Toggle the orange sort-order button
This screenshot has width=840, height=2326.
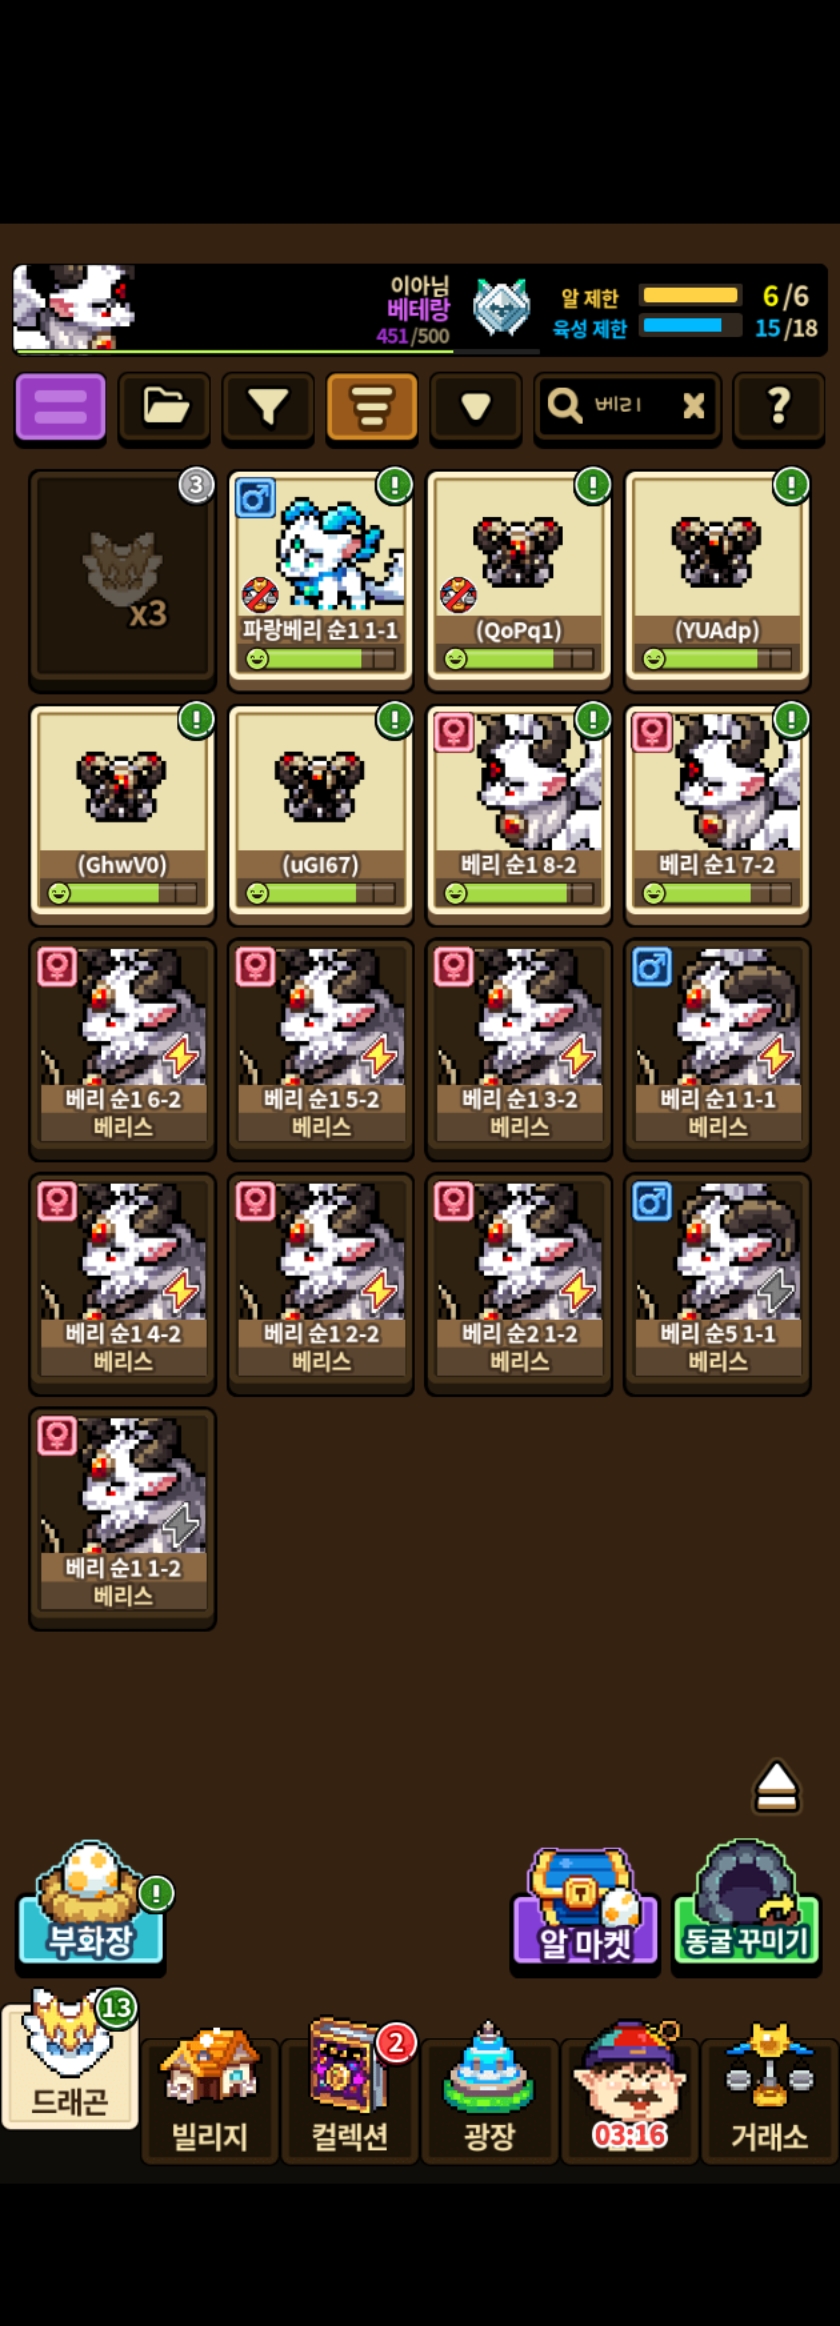click(x=372, y=407)
